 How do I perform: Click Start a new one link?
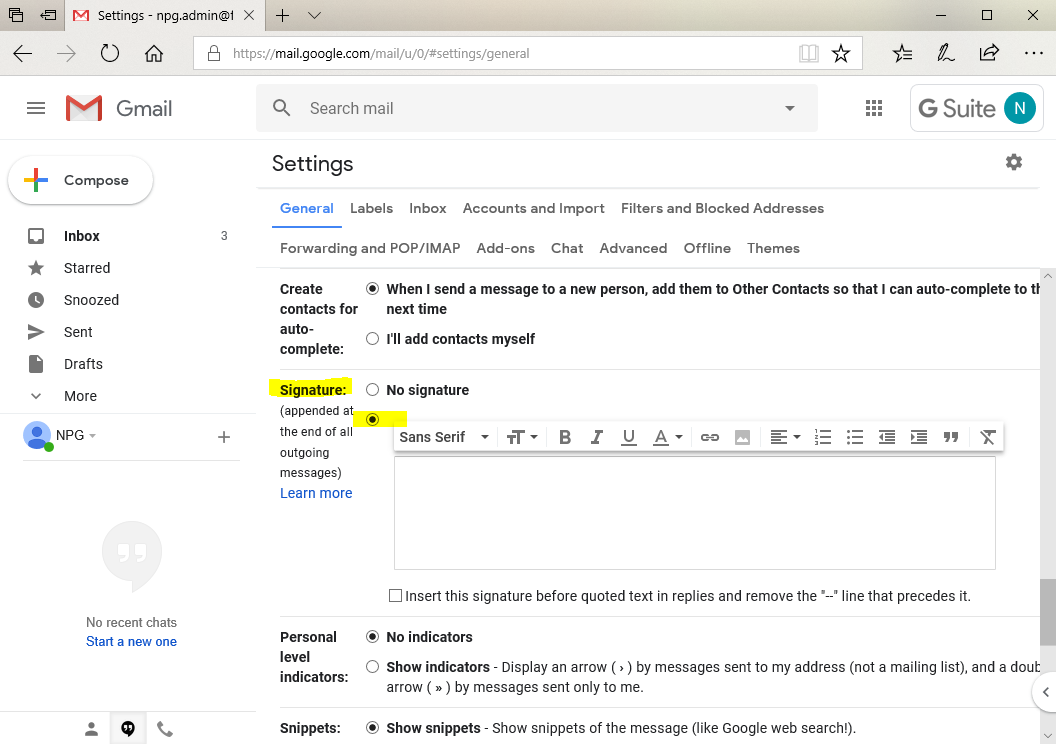coord(131,642)
